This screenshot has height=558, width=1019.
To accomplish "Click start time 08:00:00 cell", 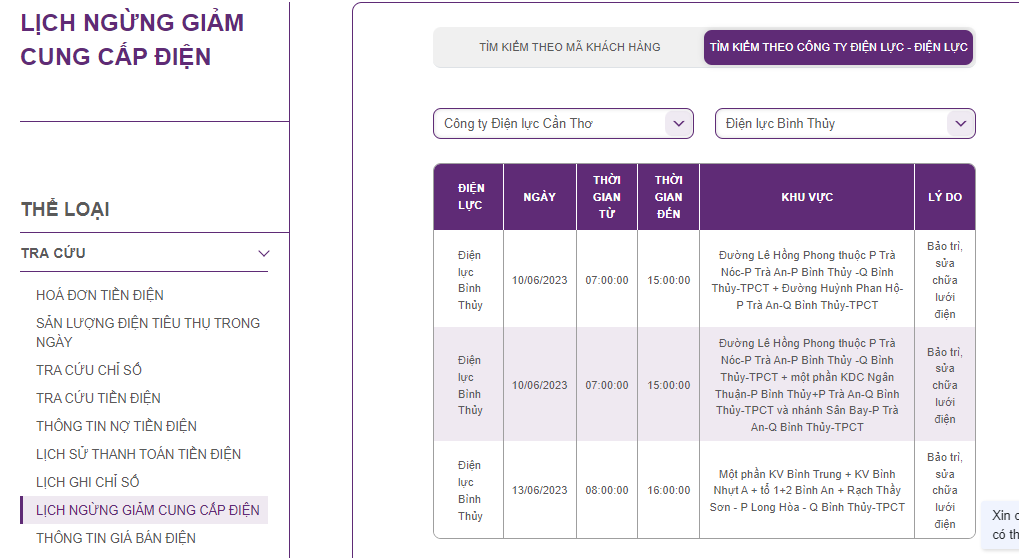I will [606, 490].
